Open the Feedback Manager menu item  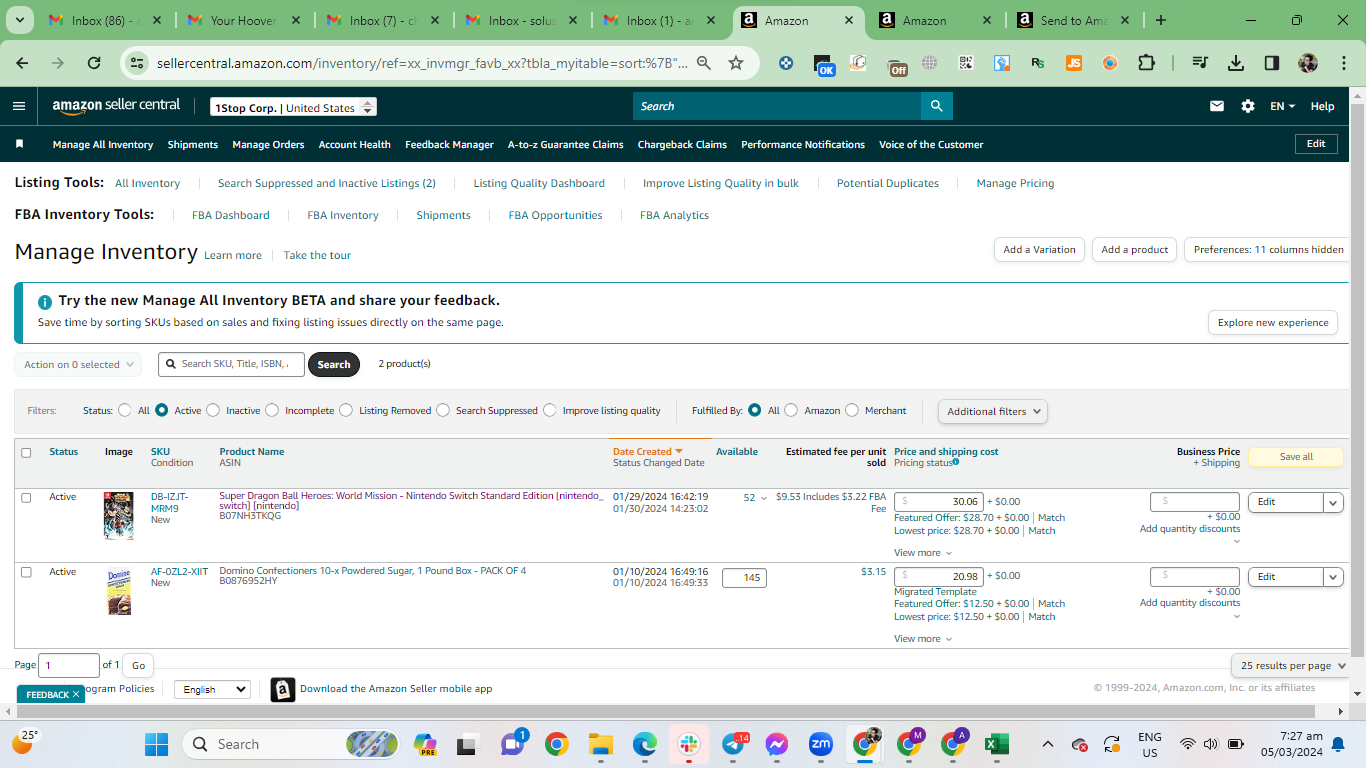449,144
